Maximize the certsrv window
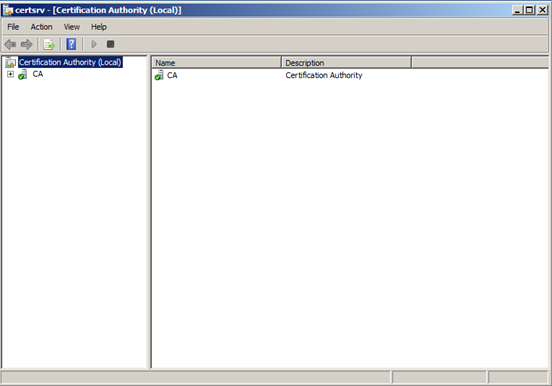This screenshot has height=386, width=552. 529,10
